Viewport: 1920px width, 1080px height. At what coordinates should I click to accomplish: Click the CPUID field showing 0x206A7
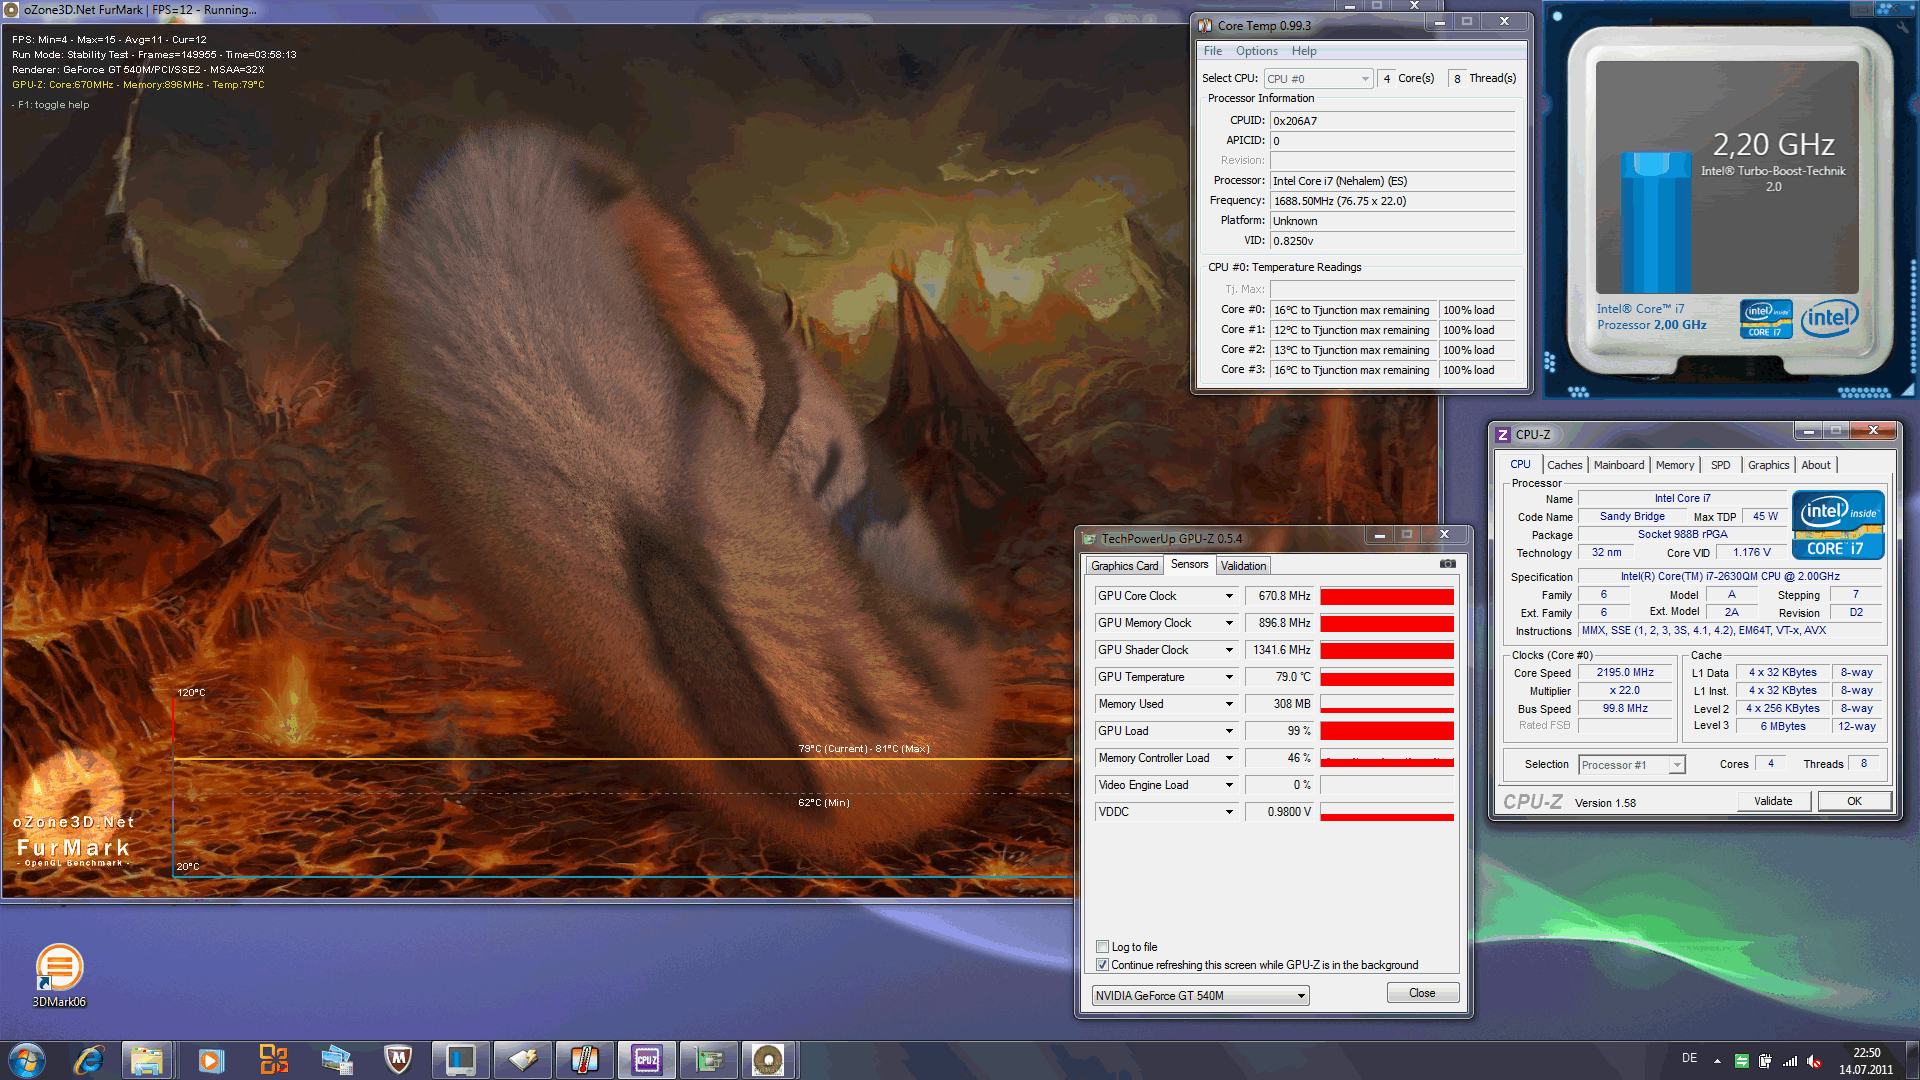tap(1392, 121)
